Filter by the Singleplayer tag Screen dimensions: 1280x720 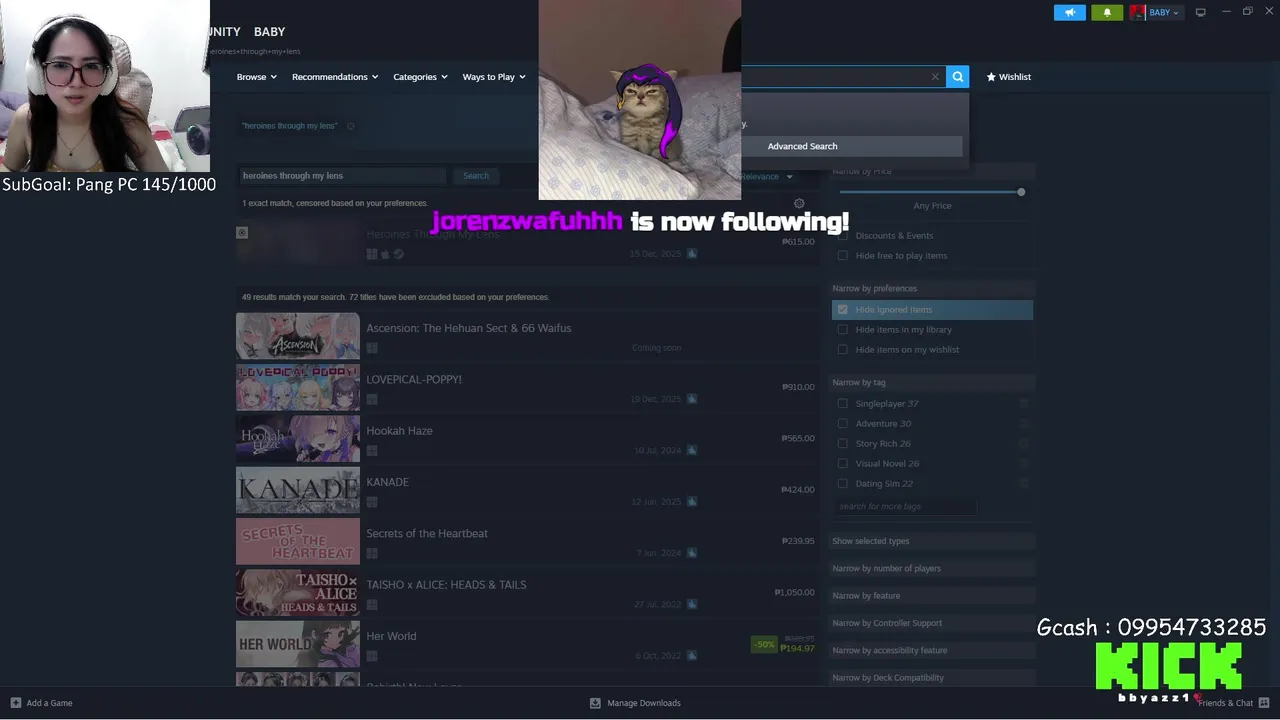(x=842, y=404)
